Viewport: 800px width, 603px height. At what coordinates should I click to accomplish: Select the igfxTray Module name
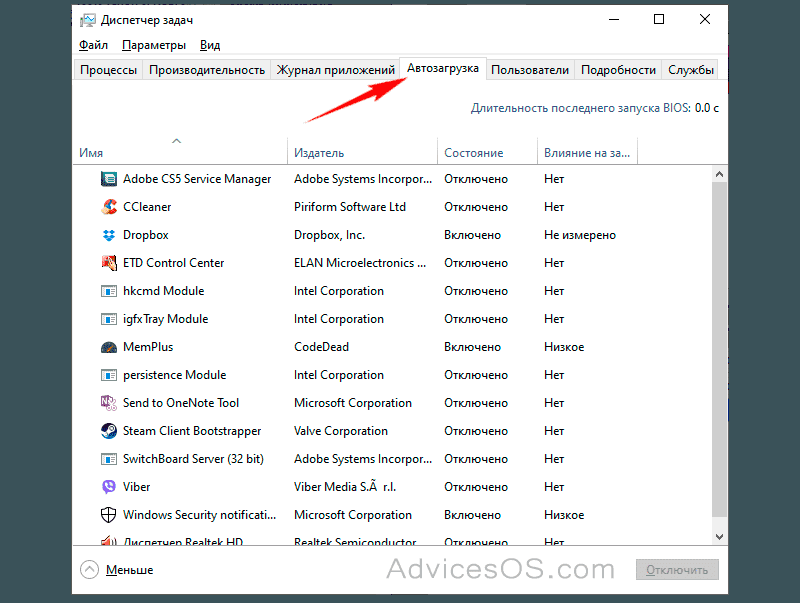(x=165, y=319)
